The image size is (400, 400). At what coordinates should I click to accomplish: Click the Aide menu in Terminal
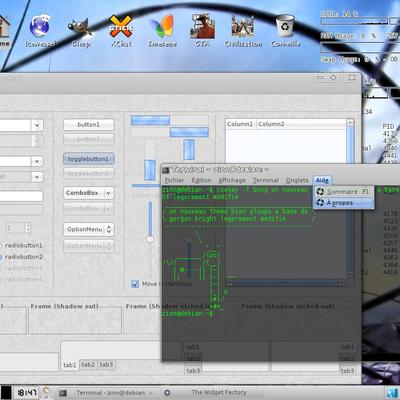pos(322,180)
